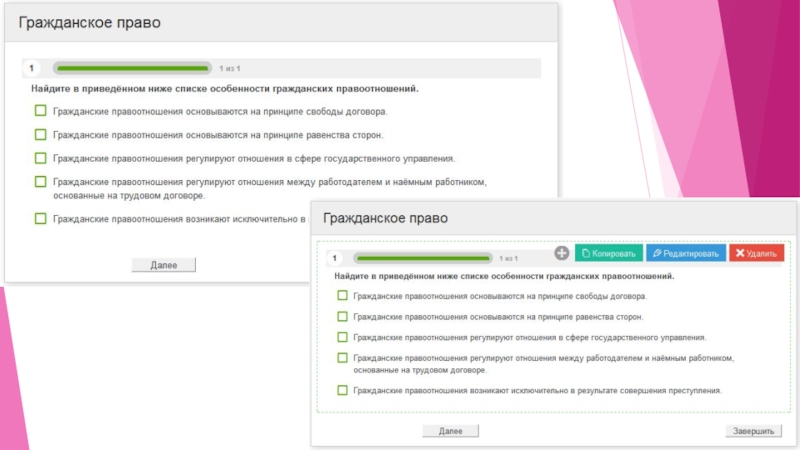
Task: Click Завершить in the front window
Action: click(x=753, y=431)
